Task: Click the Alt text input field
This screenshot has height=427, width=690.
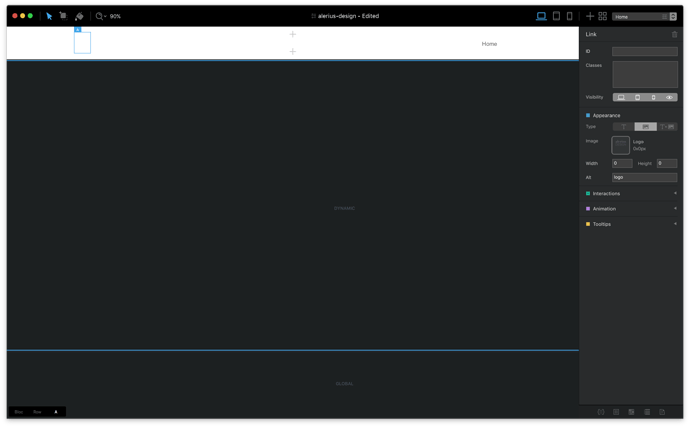Action: pos(644,177)
